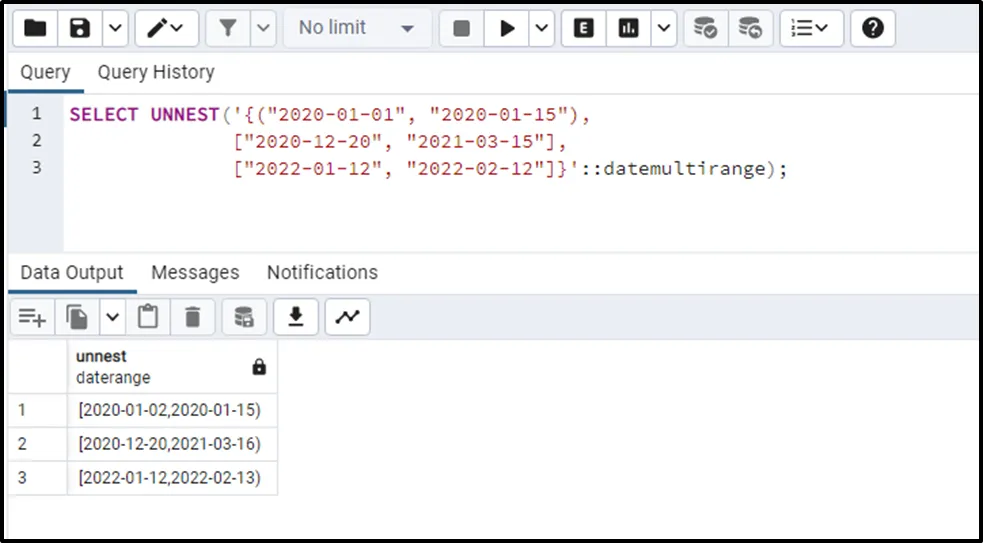Run the query with Execute play button
This screenshot has width=983, height=543.
pos(507,28)
